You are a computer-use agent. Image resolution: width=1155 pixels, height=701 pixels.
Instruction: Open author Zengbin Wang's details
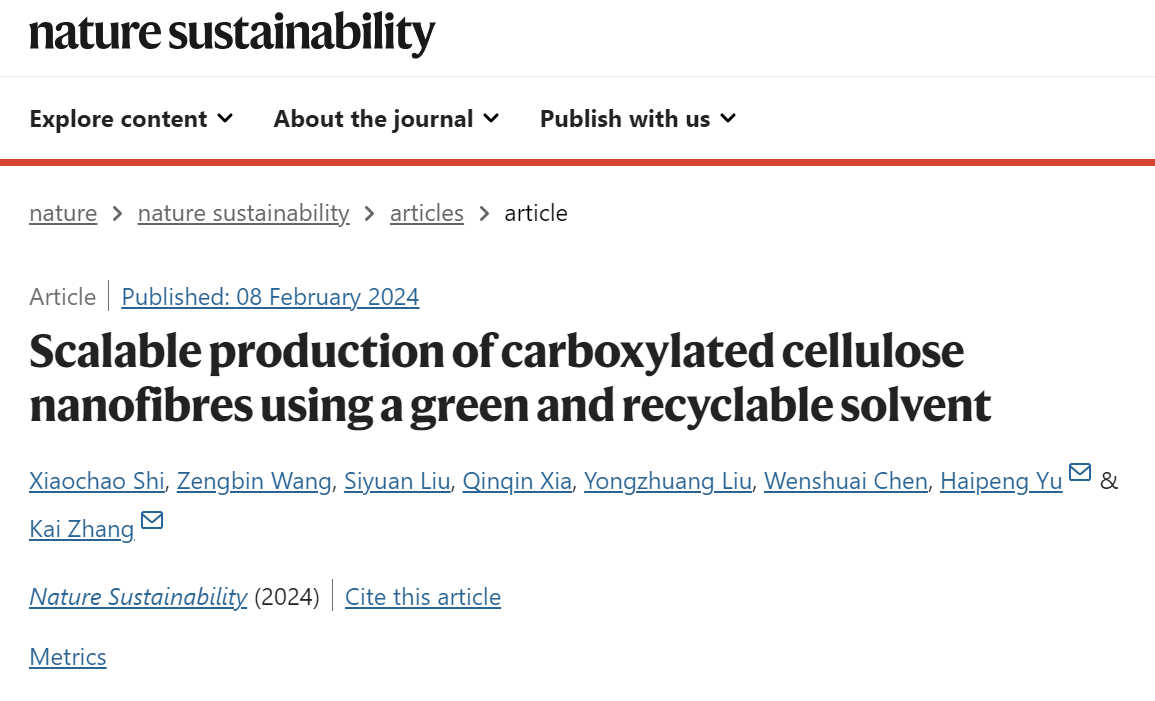[254, 481]
